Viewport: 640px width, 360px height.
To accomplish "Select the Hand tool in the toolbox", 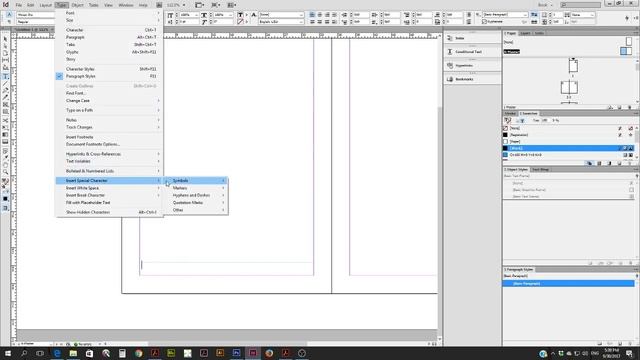I will point(5,165).
